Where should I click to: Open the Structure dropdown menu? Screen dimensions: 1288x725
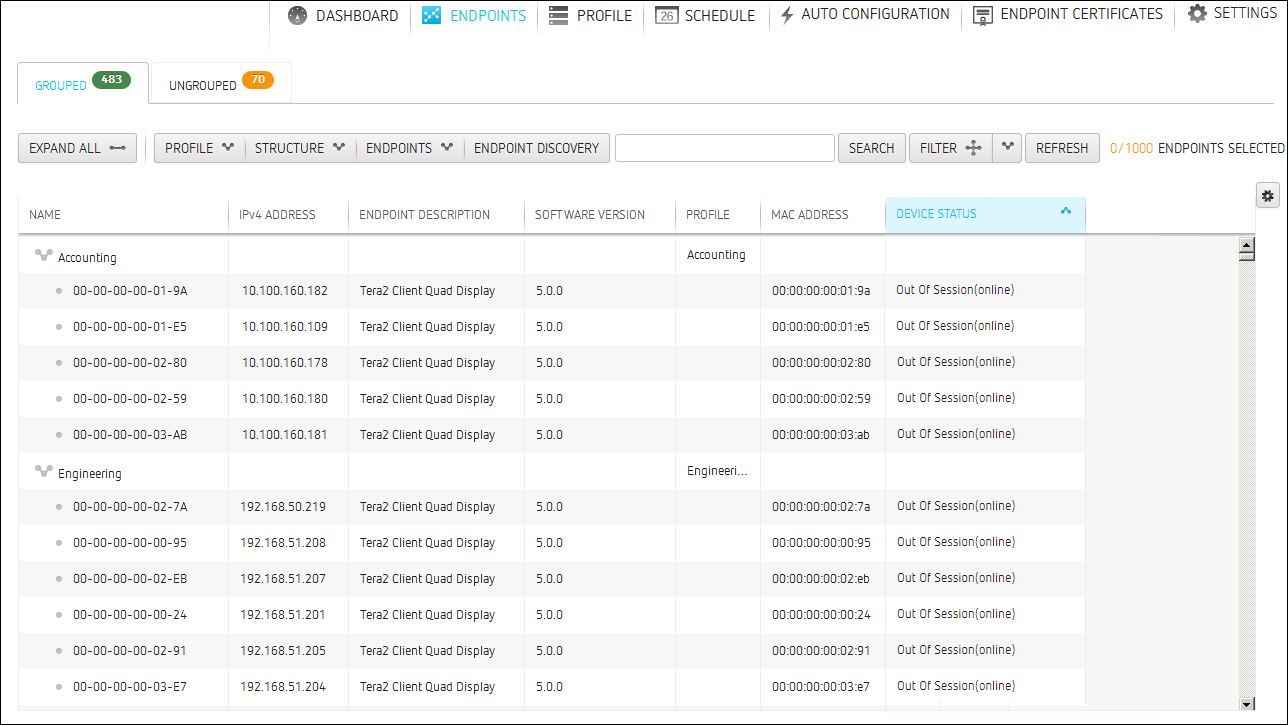pyautogui.click(x=300, y=148)
